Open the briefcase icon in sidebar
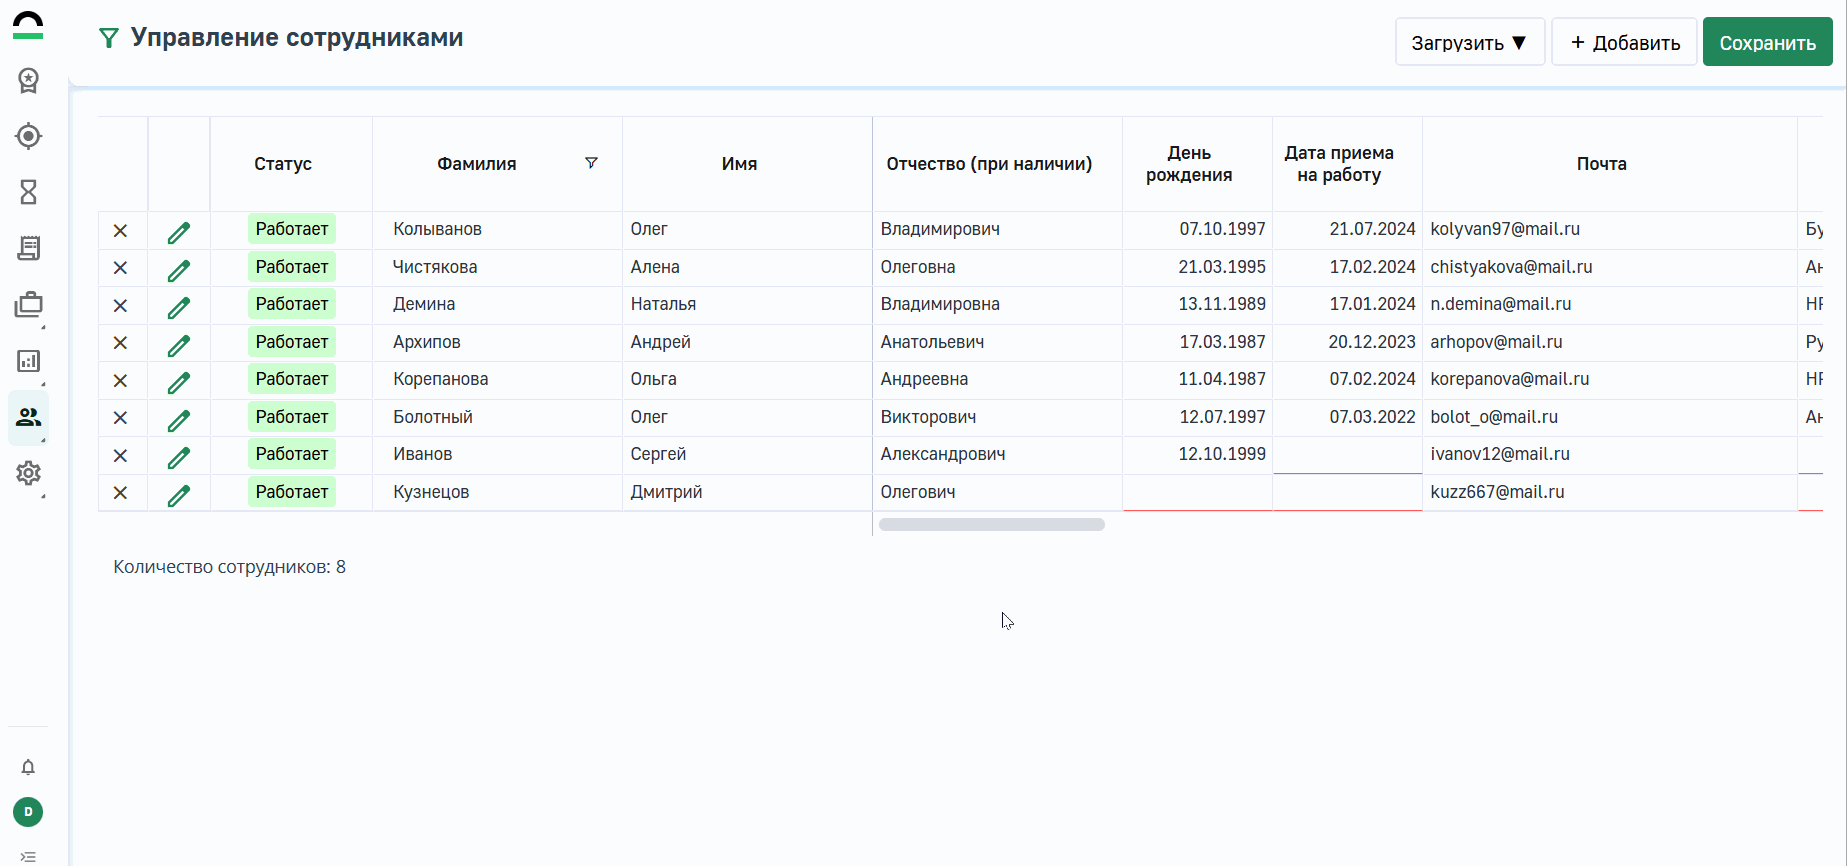The height and width of the screenshot is (866, 1847). 29,305
